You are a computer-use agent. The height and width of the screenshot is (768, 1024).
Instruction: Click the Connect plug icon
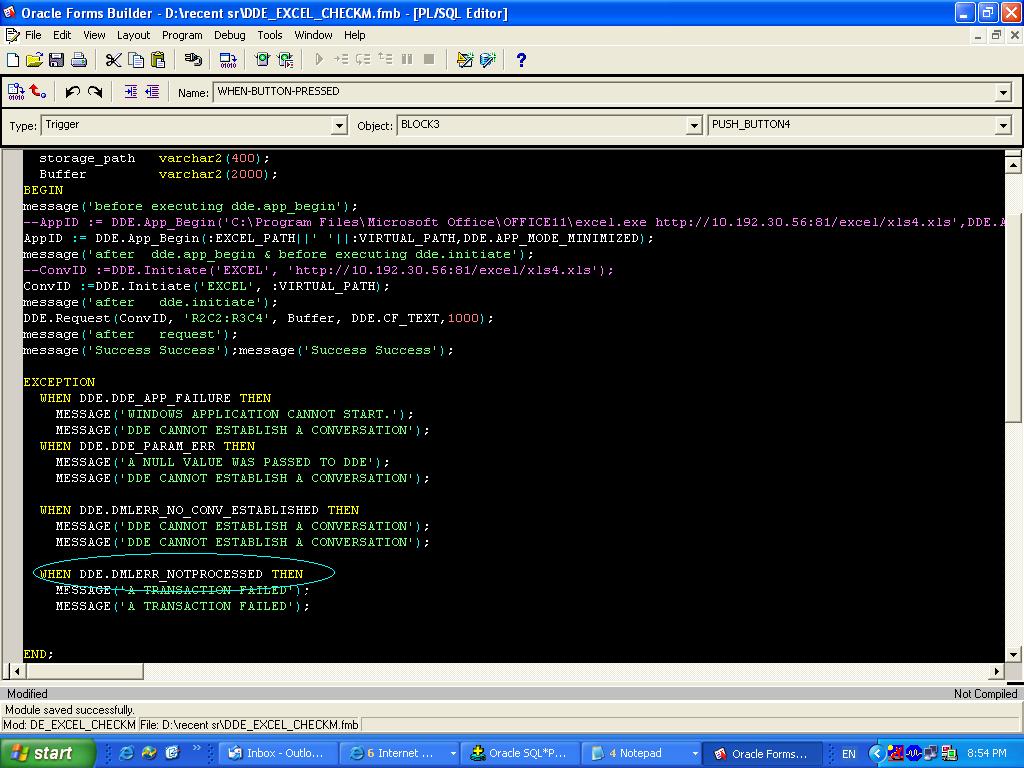pyautogui.click(x=193, y=60)
